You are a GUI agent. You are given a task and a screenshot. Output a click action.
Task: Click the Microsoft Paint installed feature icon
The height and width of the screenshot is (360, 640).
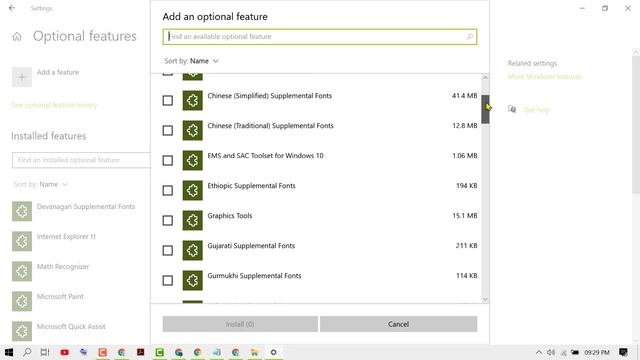click(x=22, y=301)
